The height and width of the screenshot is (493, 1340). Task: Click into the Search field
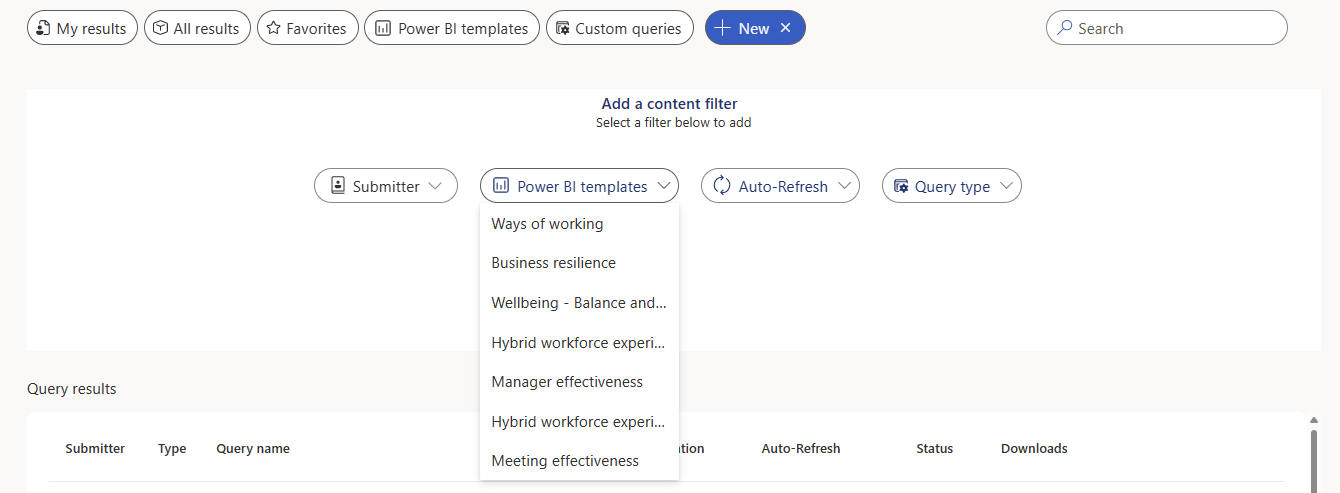1167,28
